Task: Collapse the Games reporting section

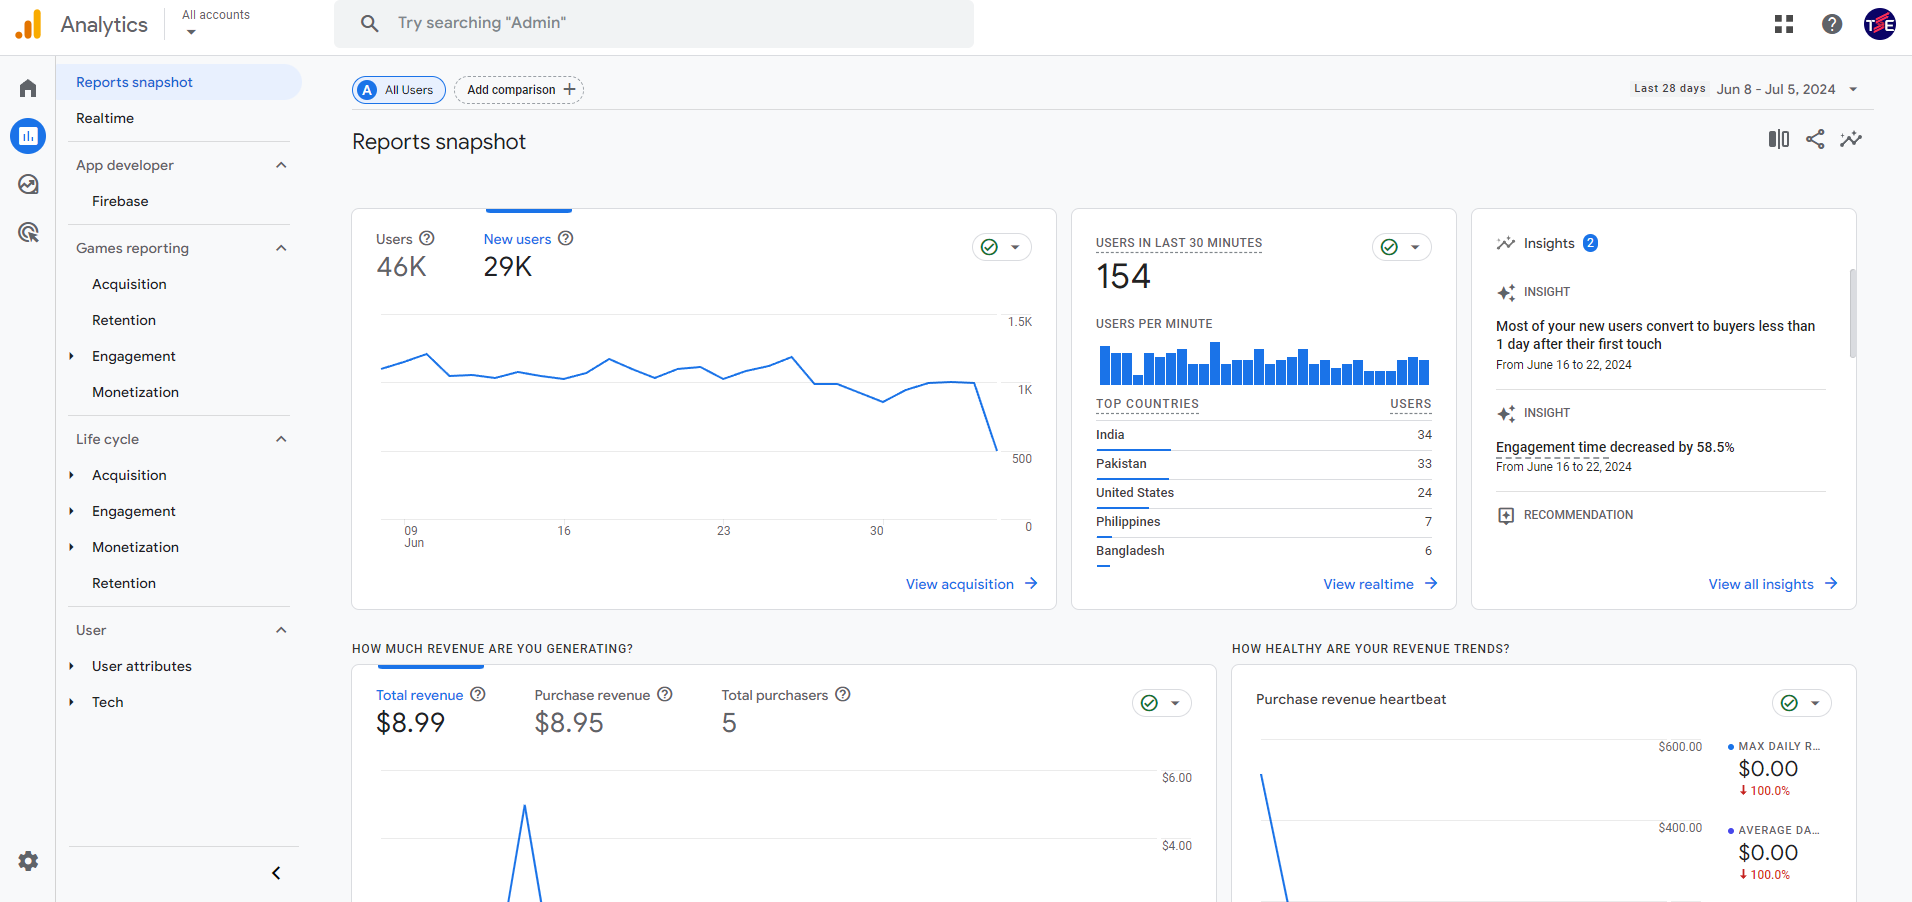Action: 281,248
